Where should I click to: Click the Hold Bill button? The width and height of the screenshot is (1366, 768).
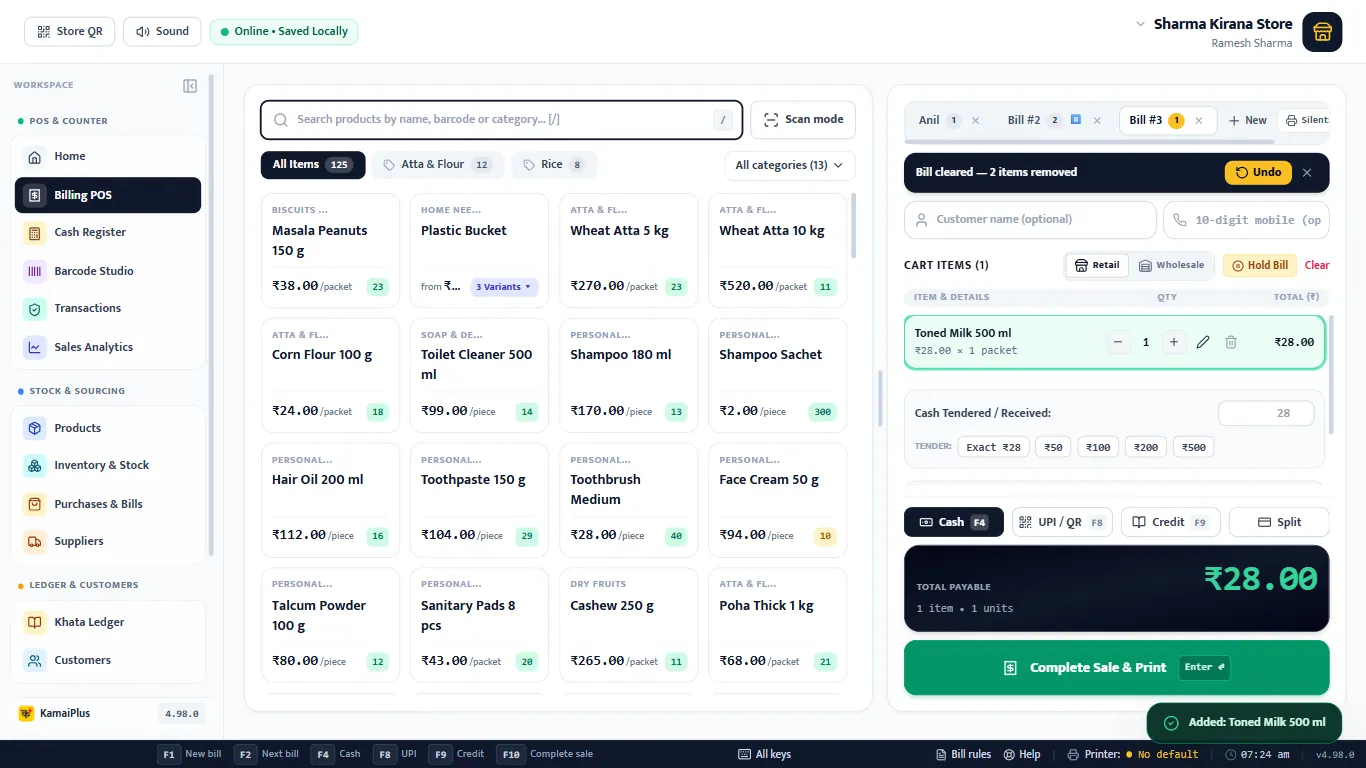[x=1259, y=265]
